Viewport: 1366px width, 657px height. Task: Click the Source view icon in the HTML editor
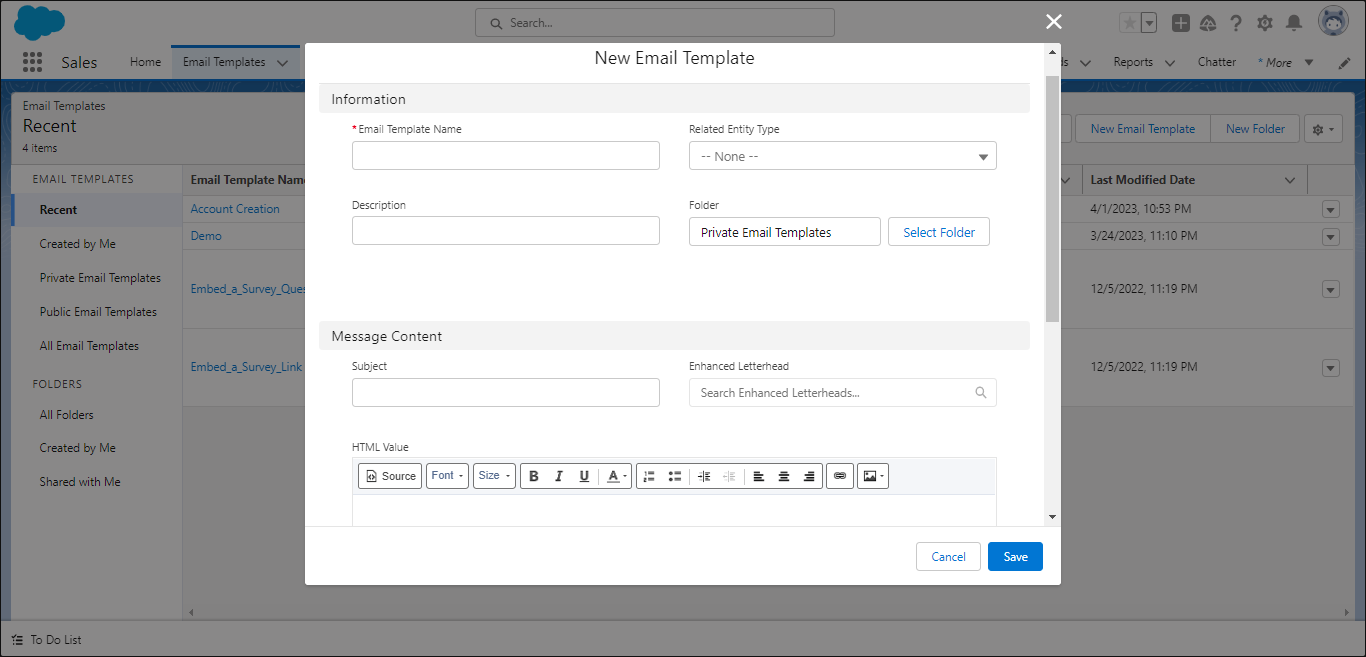390,475
